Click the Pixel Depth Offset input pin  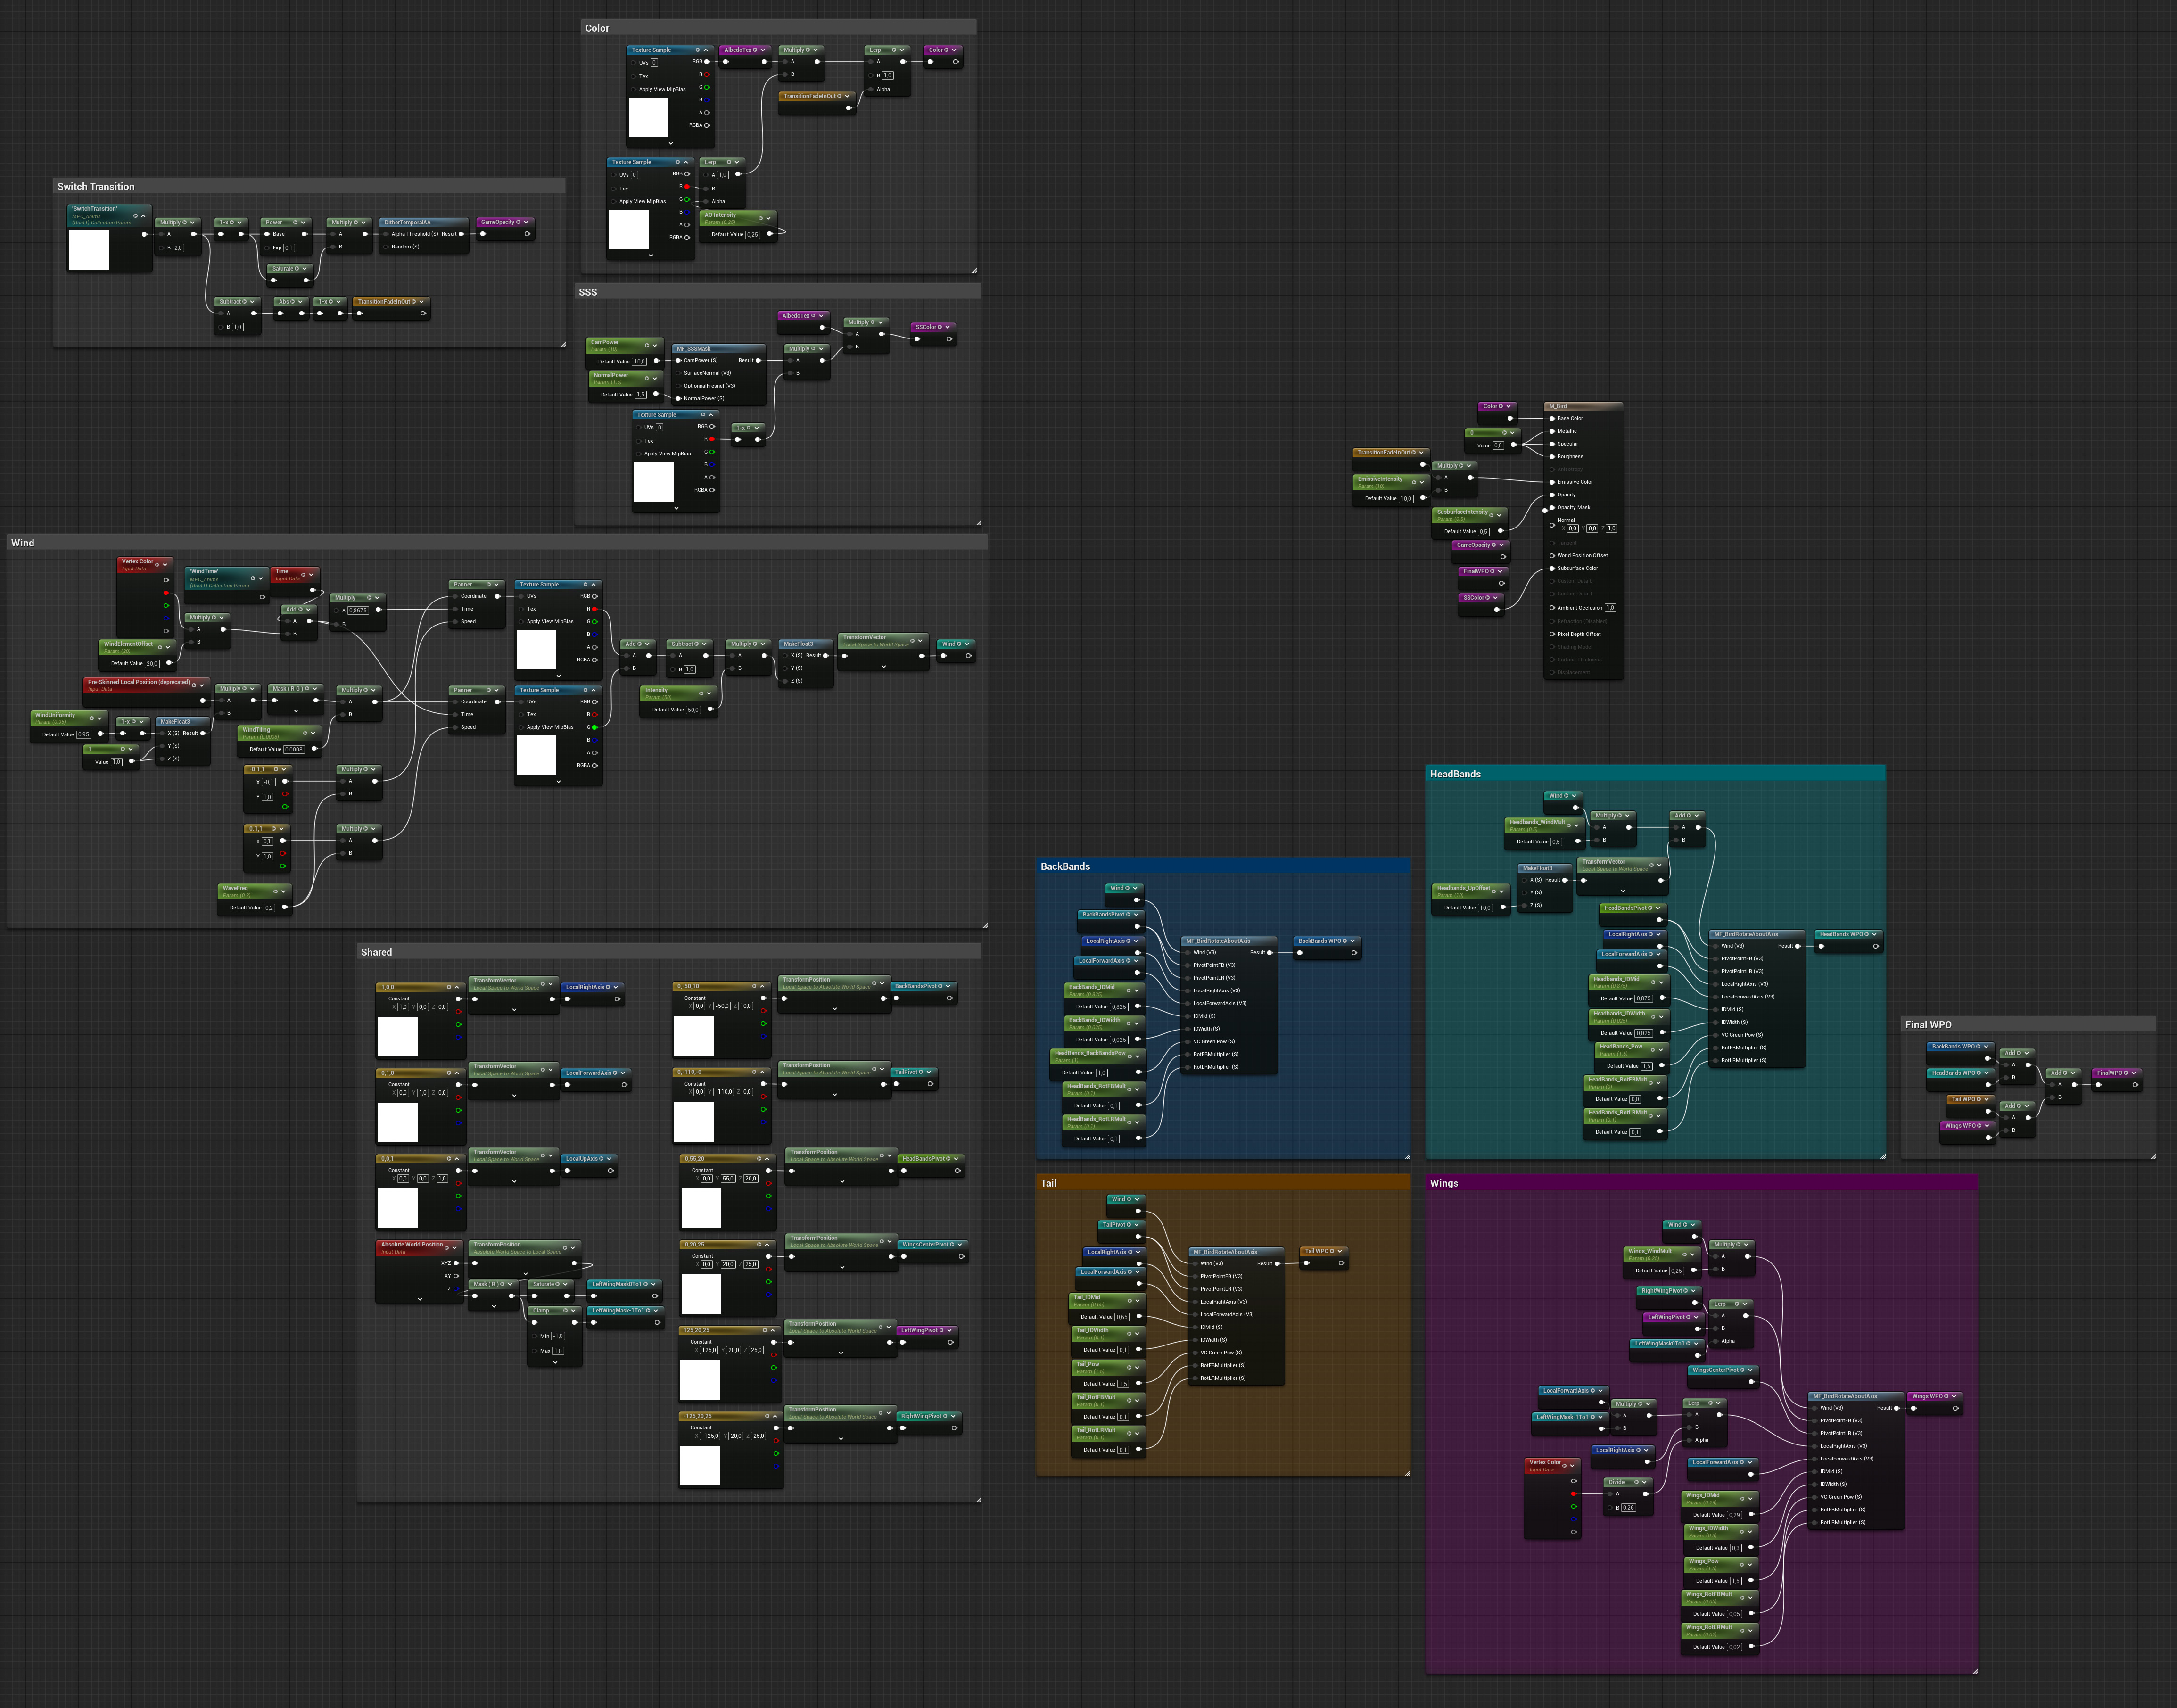[x=1552, y=634]
